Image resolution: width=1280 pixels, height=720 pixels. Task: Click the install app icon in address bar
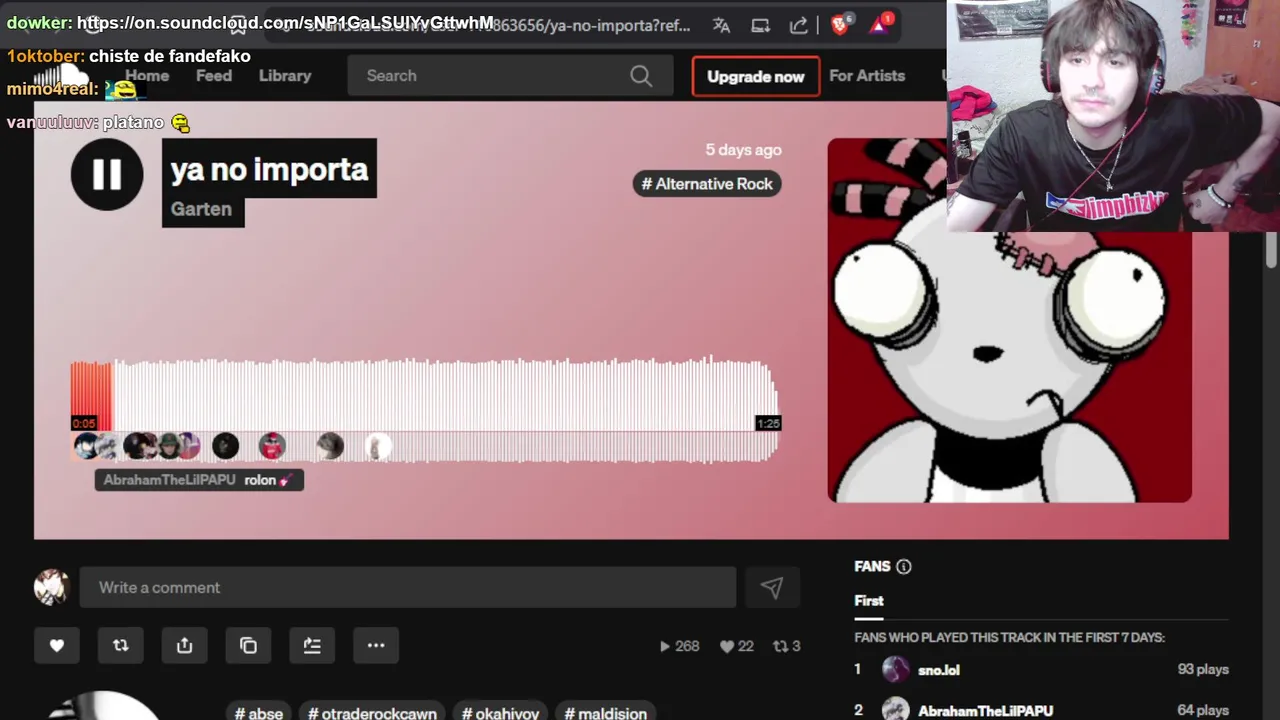760,26
